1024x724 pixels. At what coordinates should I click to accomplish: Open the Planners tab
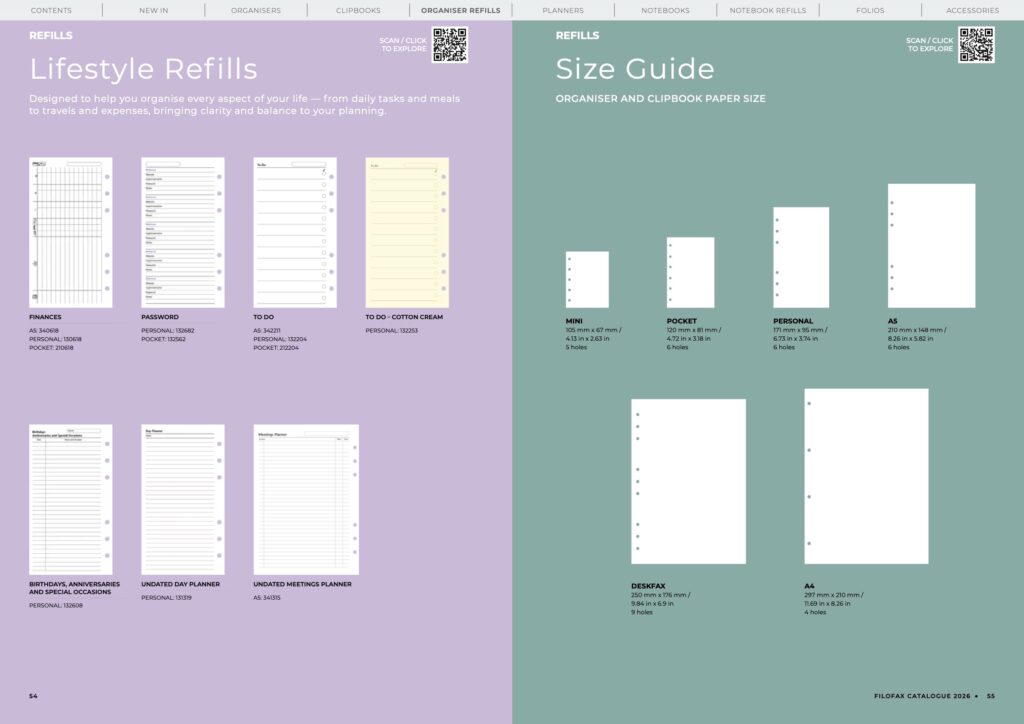[x=563, y=10]
